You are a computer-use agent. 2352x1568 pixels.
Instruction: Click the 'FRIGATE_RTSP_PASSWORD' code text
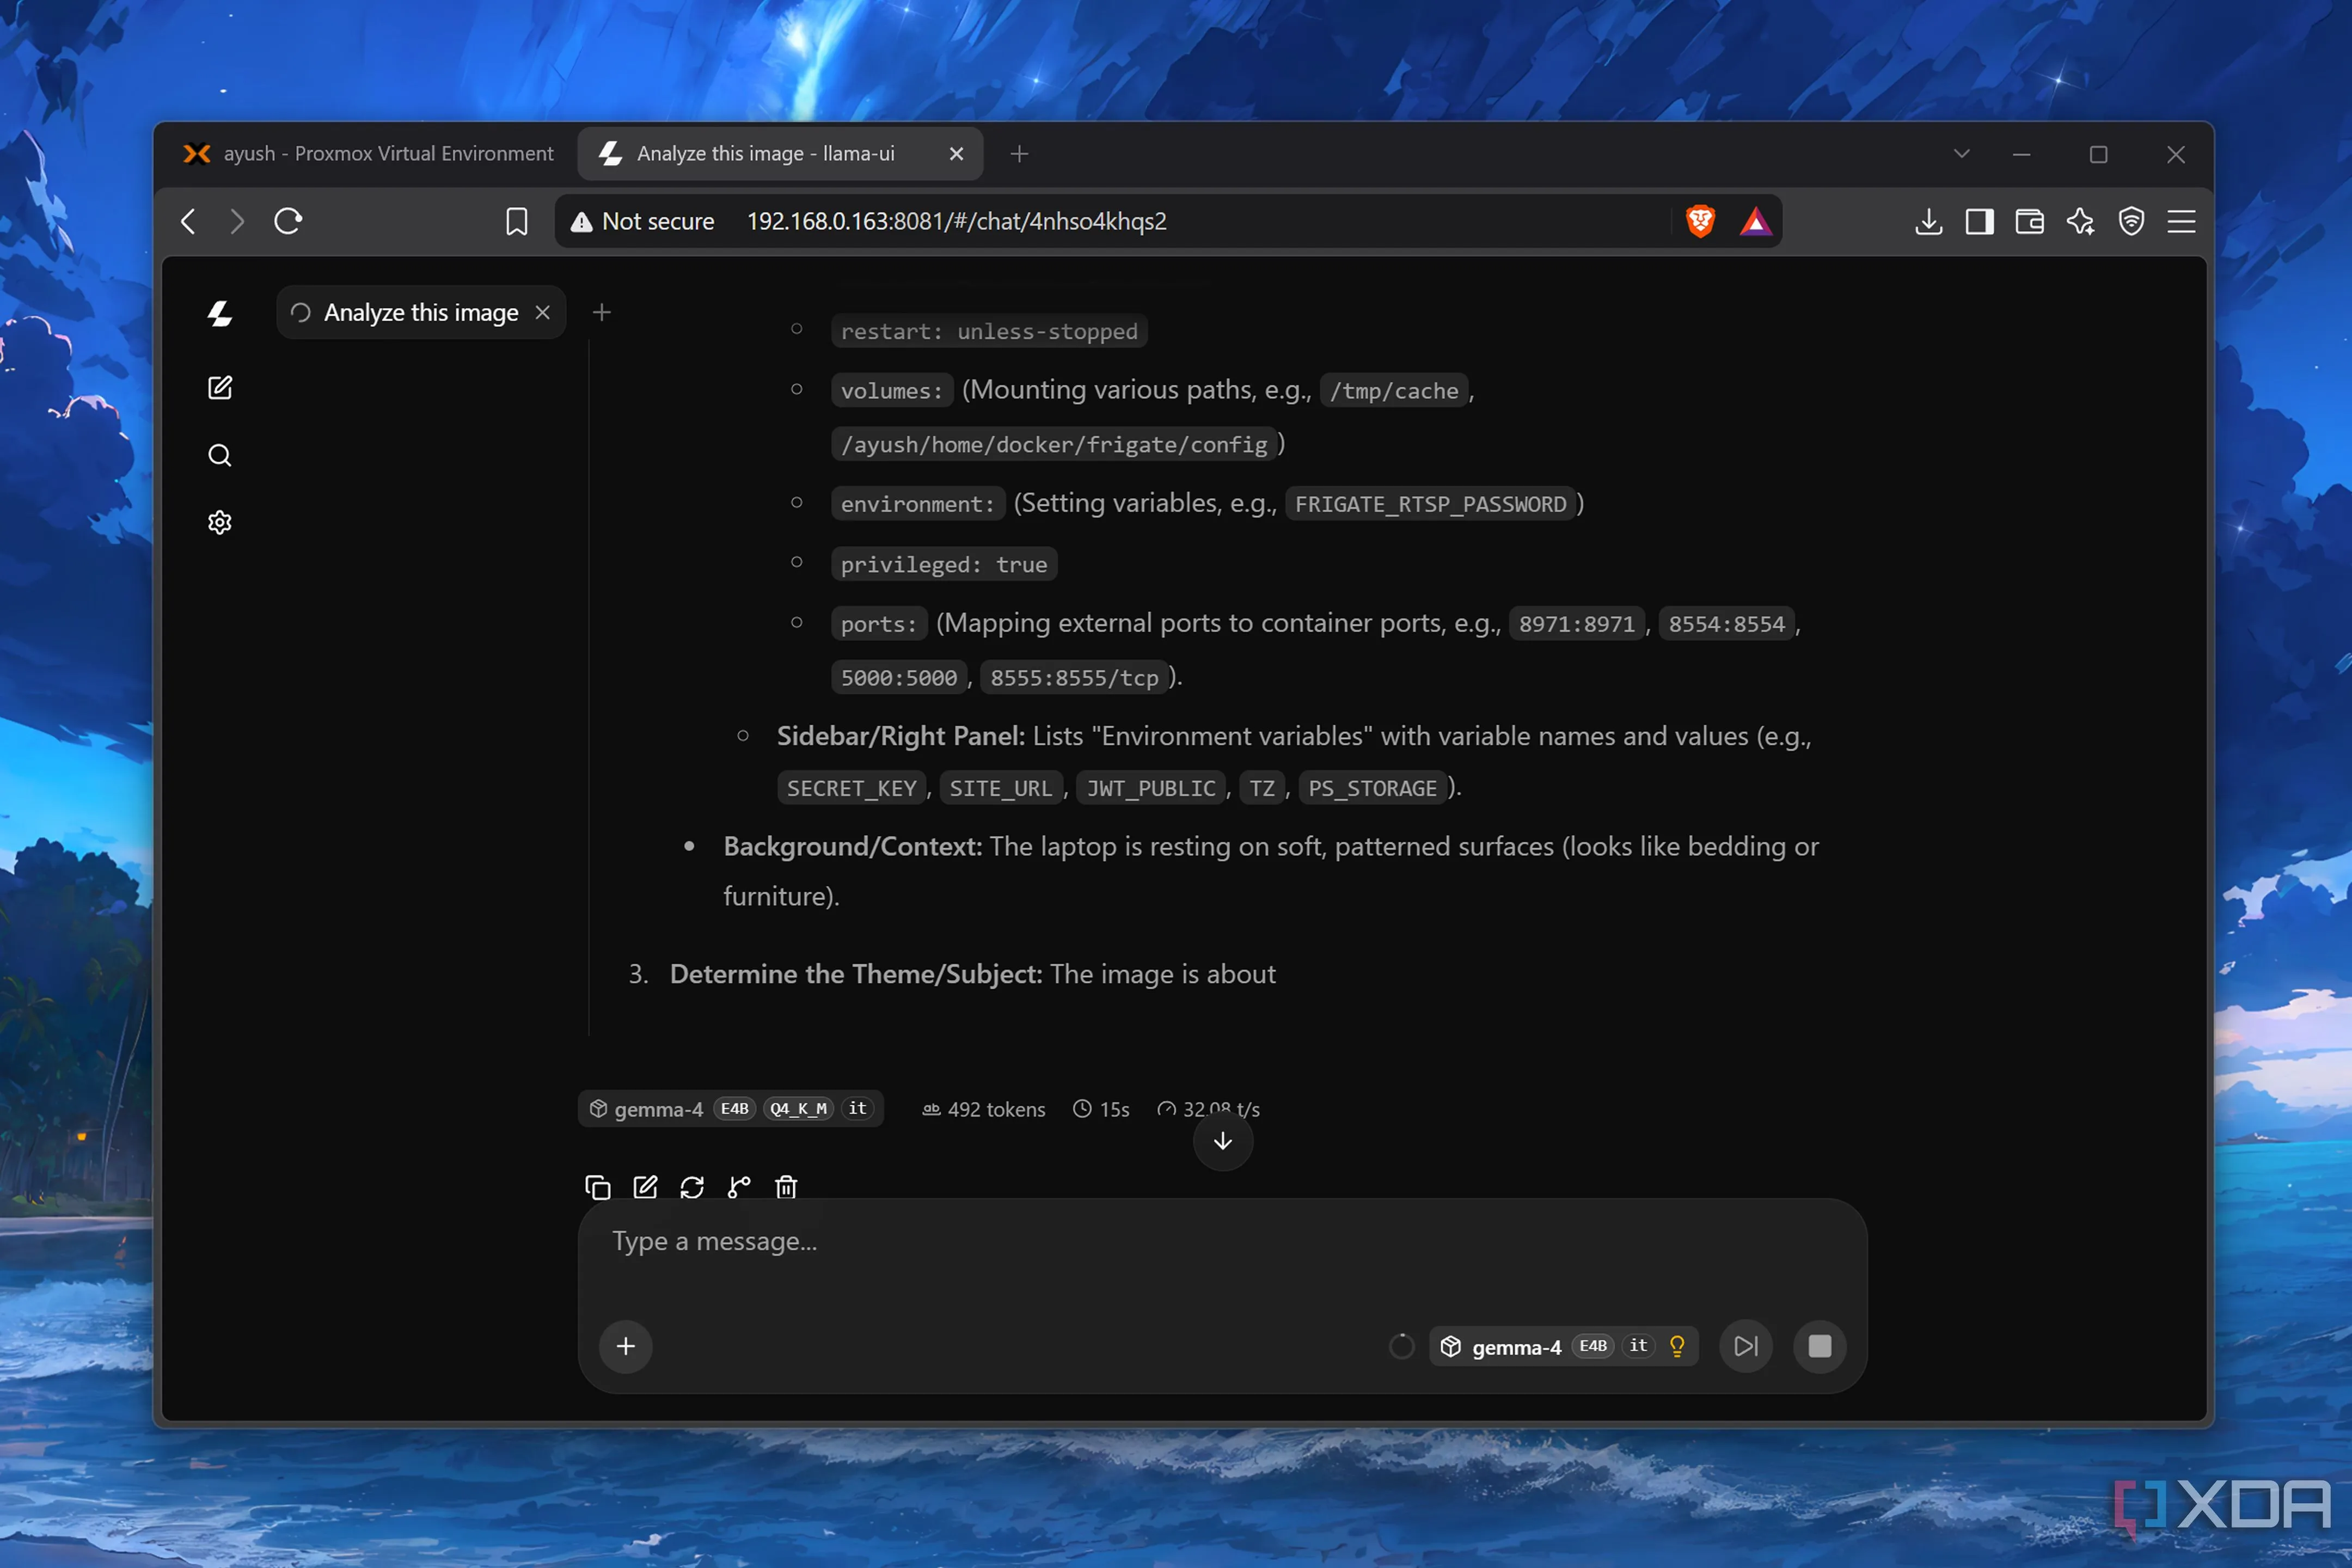[x=1430, y=504]
